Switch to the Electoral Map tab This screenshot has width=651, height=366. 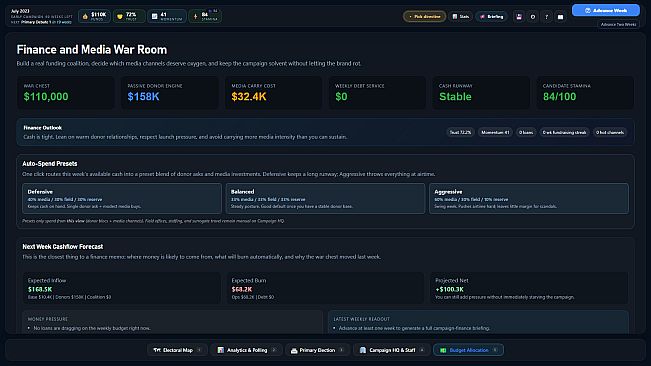tap(177, 350)
